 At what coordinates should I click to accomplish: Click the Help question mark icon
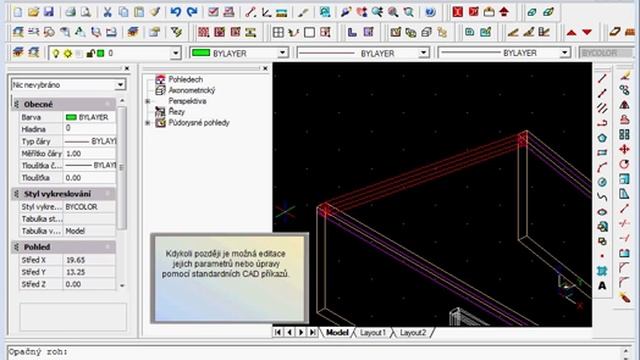(430, 12)
